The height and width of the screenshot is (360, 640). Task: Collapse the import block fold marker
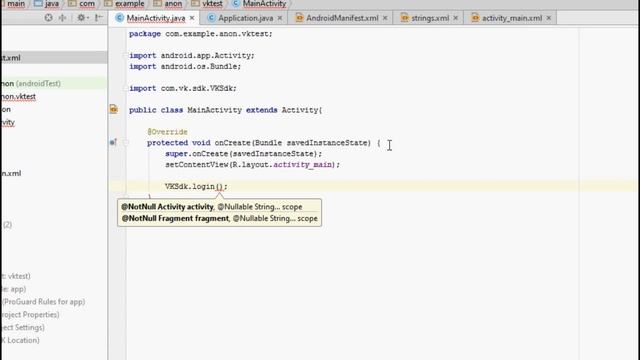pyautogui.click(x=126, y=55)
